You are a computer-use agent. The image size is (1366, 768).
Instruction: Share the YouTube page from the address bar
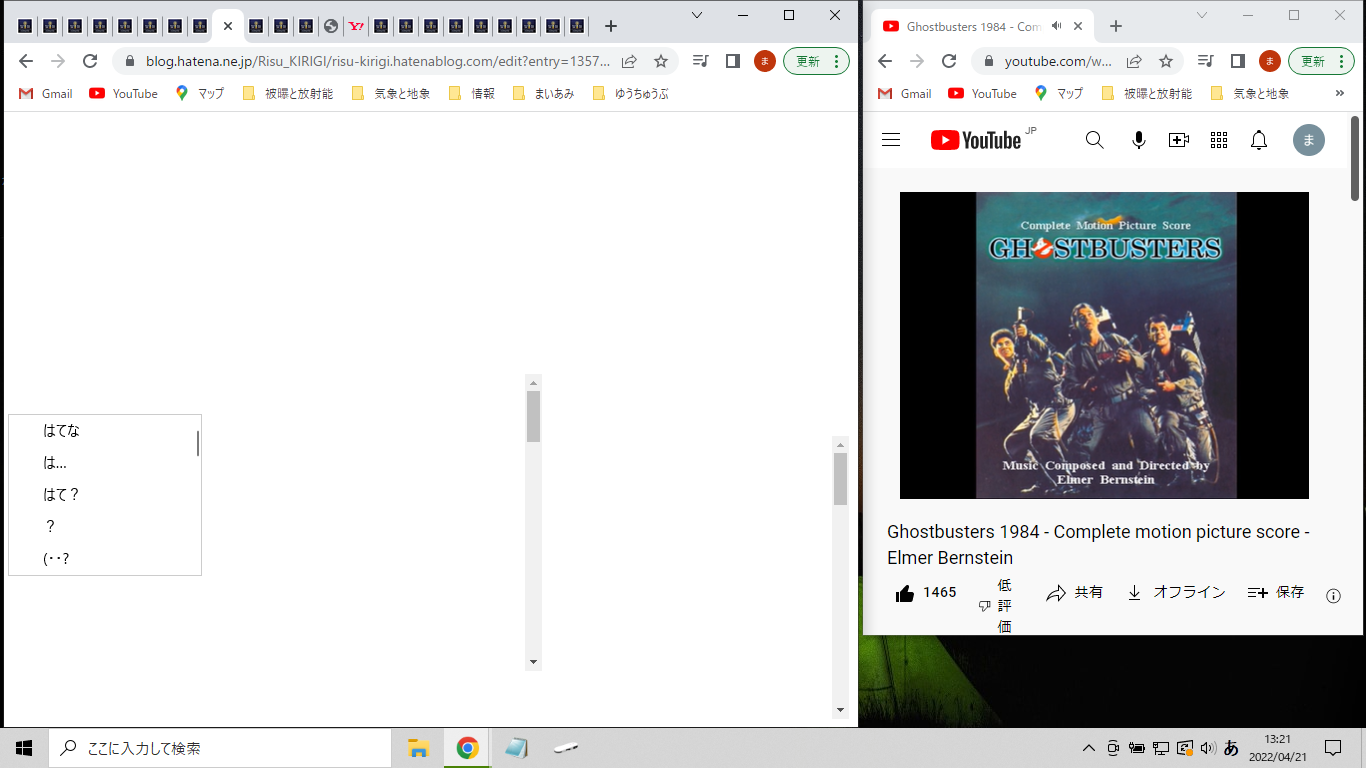[x=1134, y=61]
